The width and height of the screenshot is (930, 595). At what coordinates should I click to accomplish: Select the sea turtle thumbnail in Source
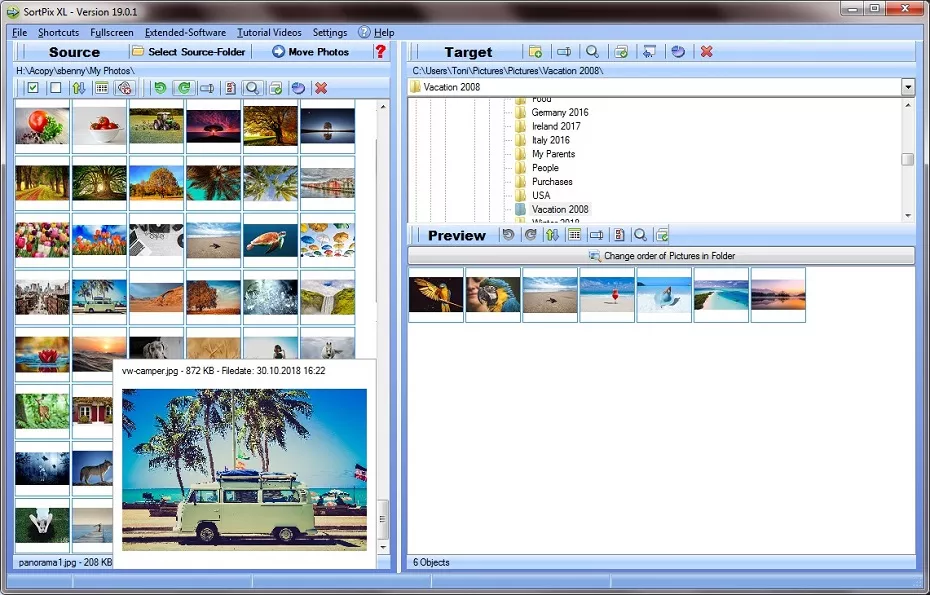tap(270, 239)
